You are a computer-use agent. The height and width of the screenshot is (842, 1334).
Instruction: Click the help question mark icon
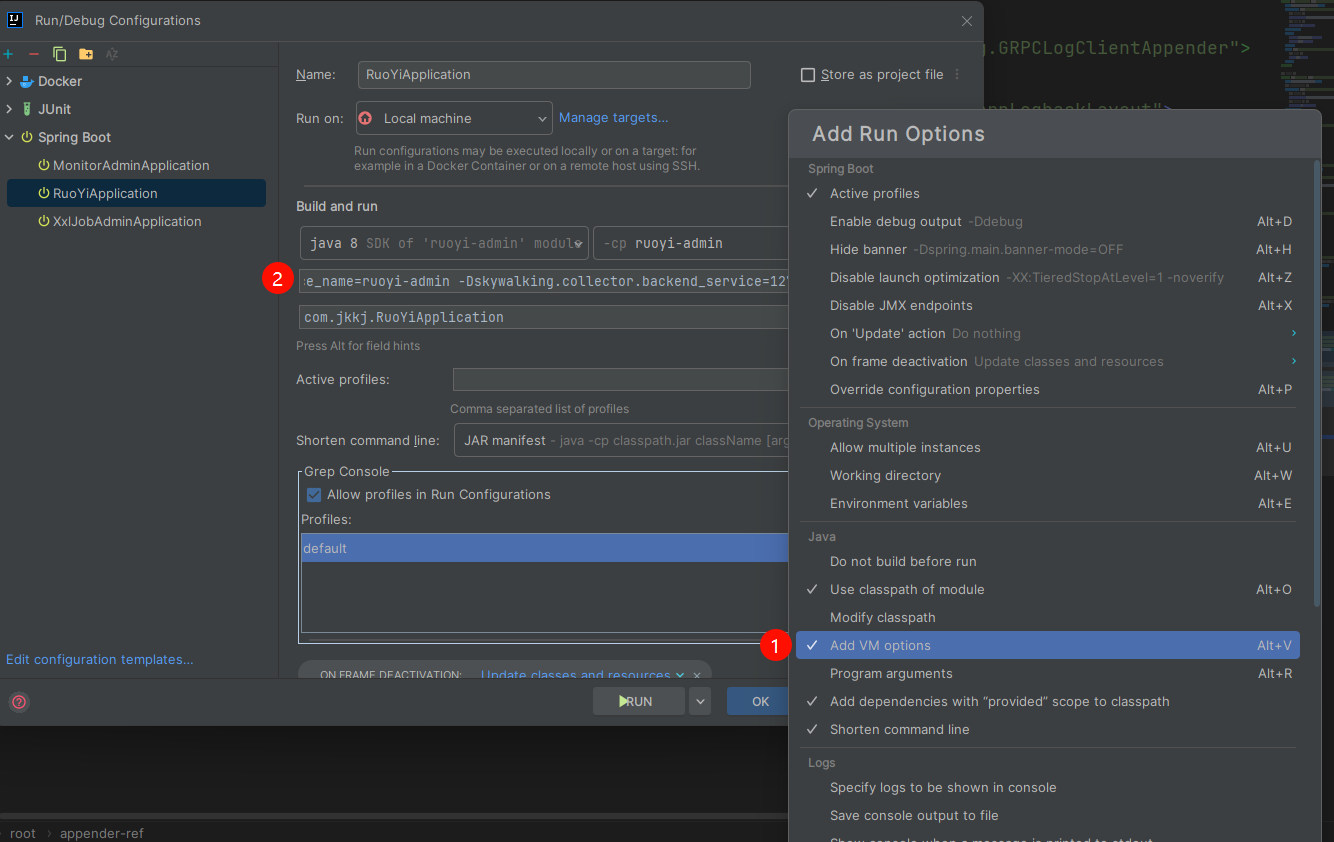pos(18,702)
